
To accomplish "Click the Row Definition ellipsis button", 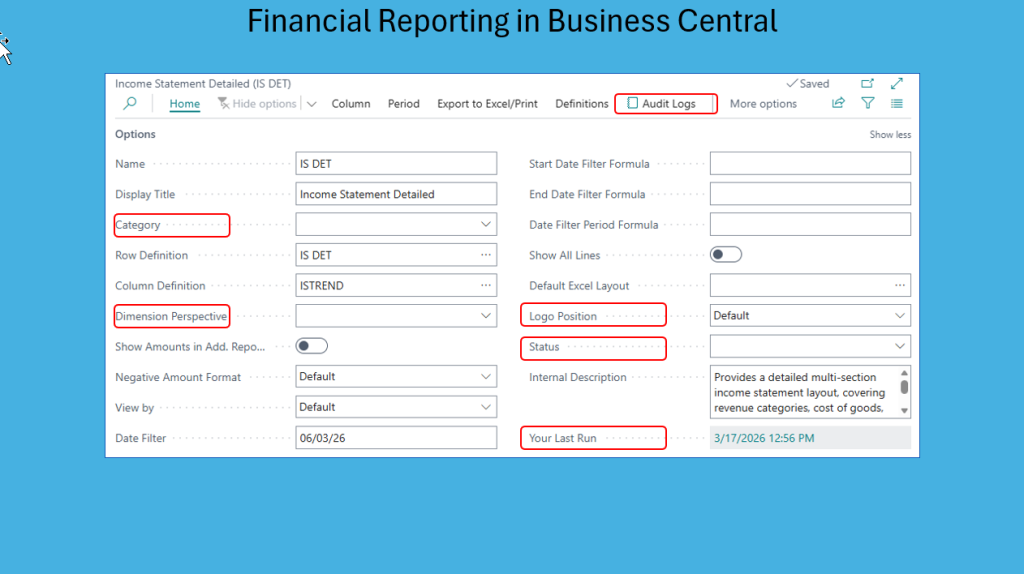I will tap(486, 255).
